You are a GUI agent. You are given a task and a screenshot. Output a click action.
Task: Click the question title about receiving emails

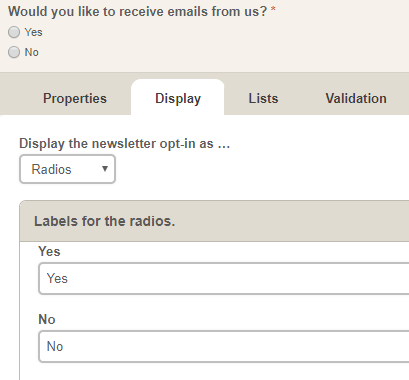point(137,11)
